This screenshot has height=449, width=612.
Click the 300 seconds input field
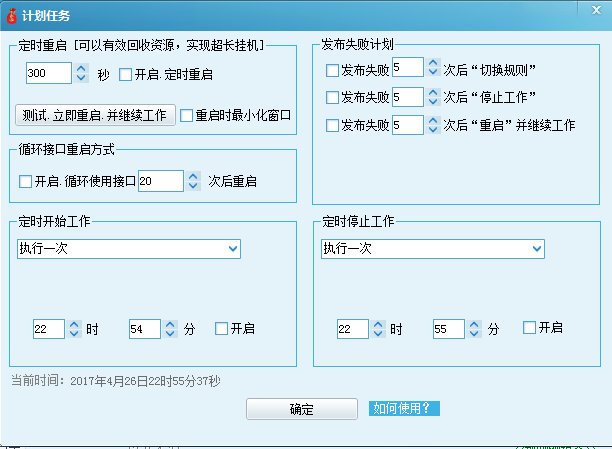(x=49, y=73)
